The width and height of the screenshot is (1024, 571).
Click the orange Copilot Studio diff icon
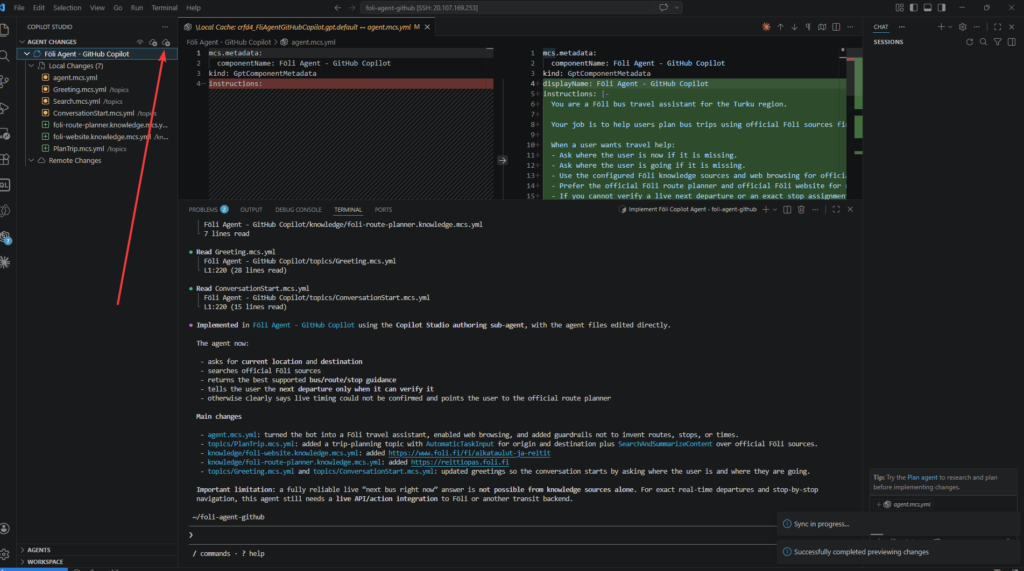point(766,27)
